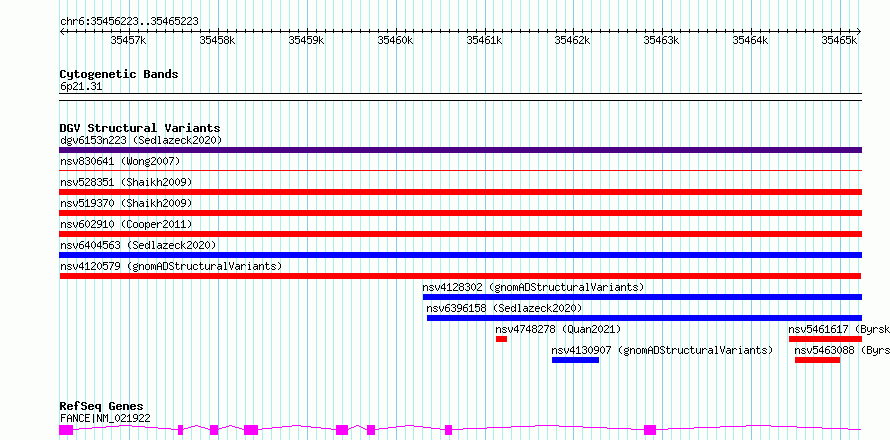Viewport: 890px width, 440px height.
Task: Click nsv4120579 (gnomADStructuralVariants) label
Action: 171,266
